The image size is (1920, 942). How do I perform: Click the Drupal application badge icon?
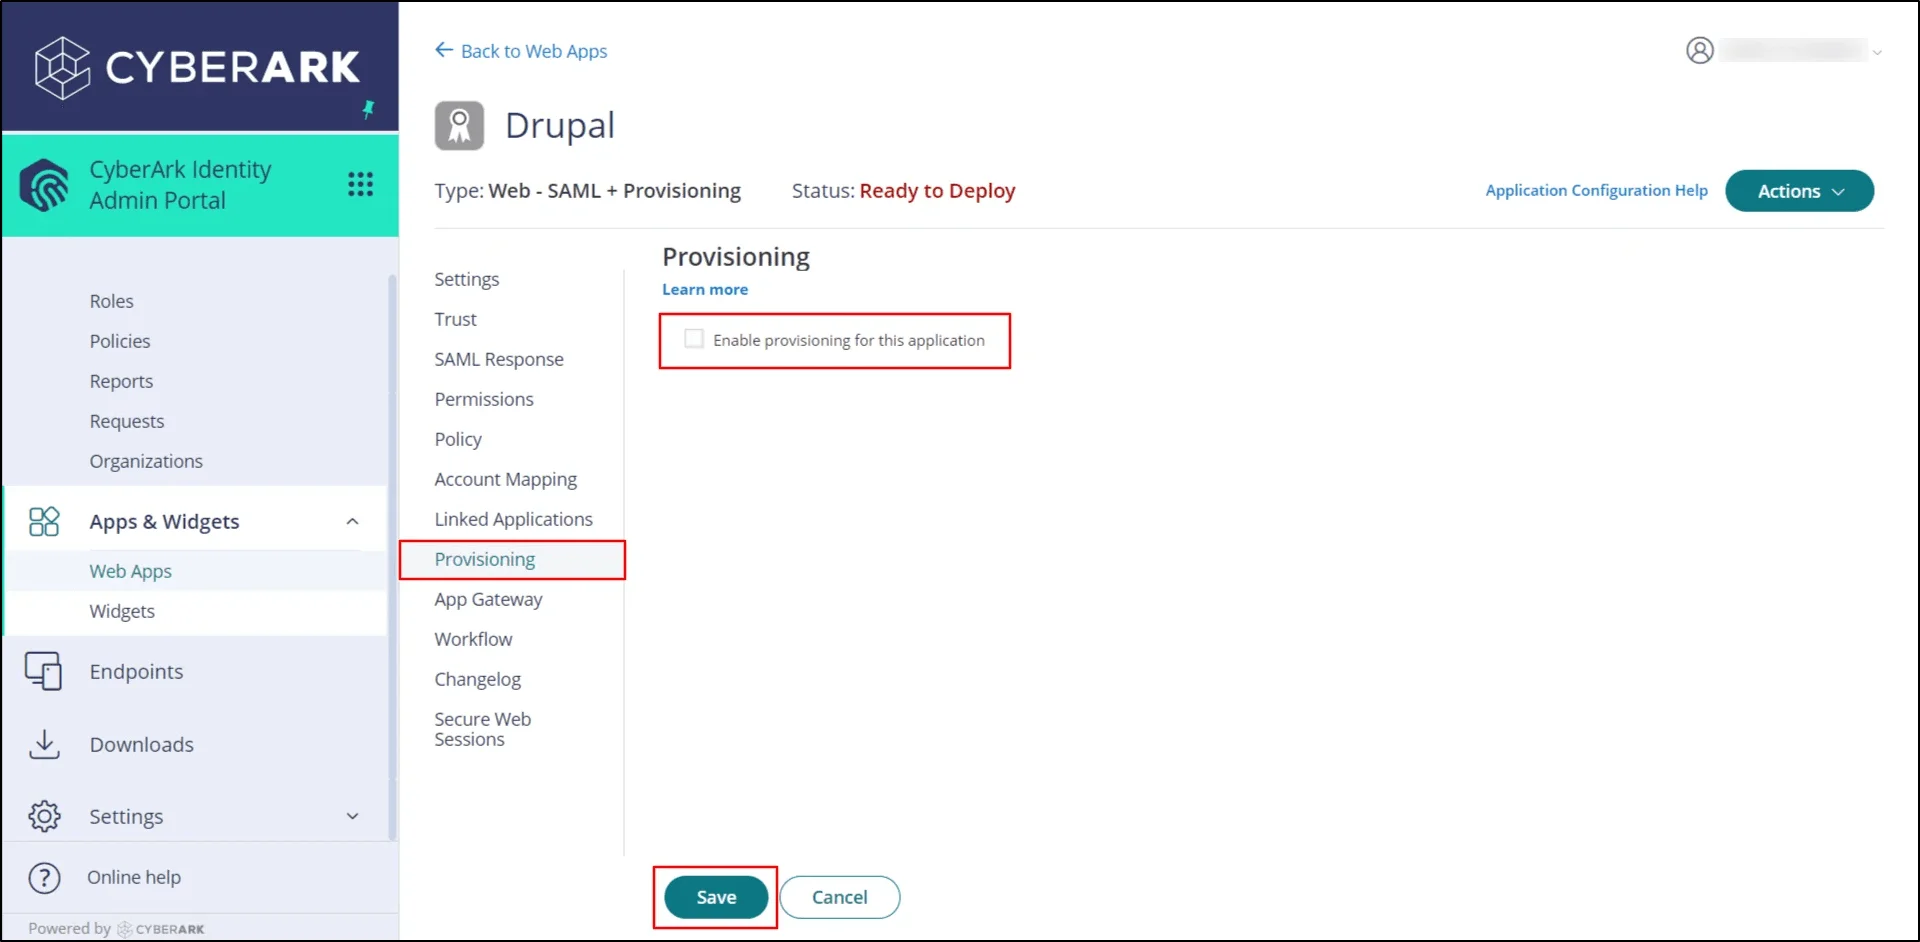click(x=459, y=126)
